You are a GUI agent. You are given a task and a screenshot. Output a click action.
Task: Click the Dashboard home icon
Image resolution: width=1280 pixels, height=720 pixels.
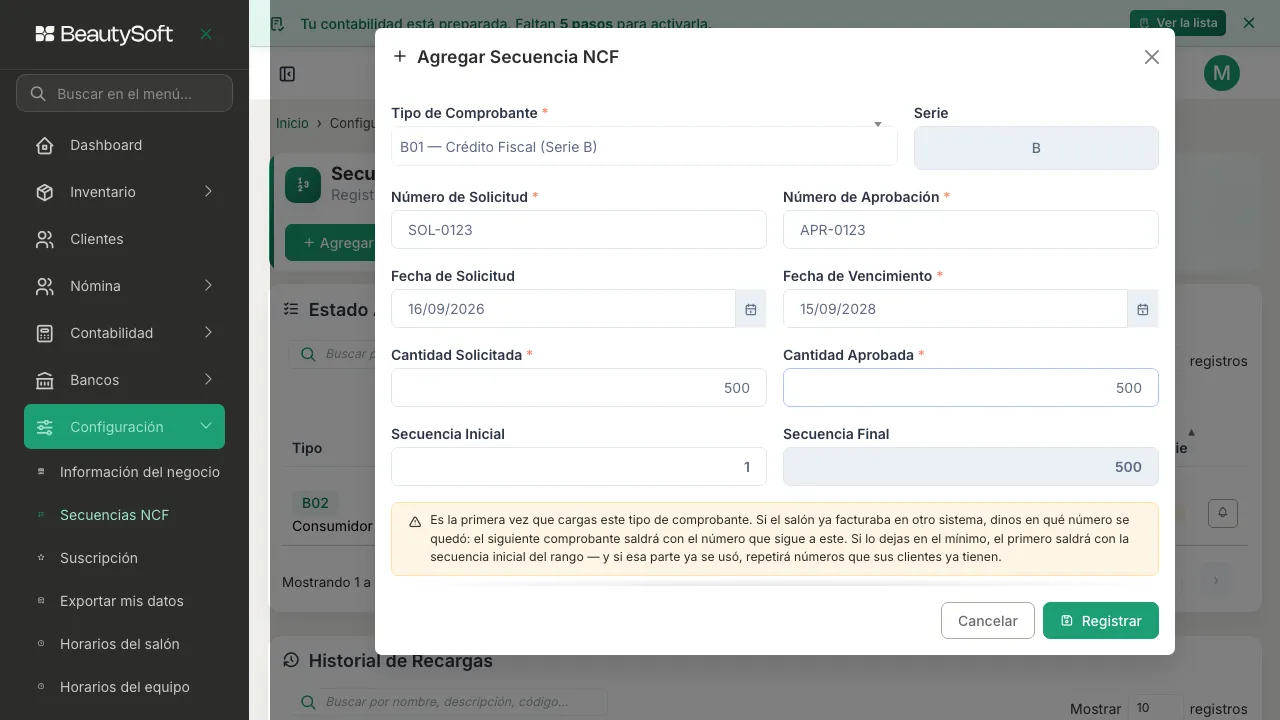pos(44,145)
